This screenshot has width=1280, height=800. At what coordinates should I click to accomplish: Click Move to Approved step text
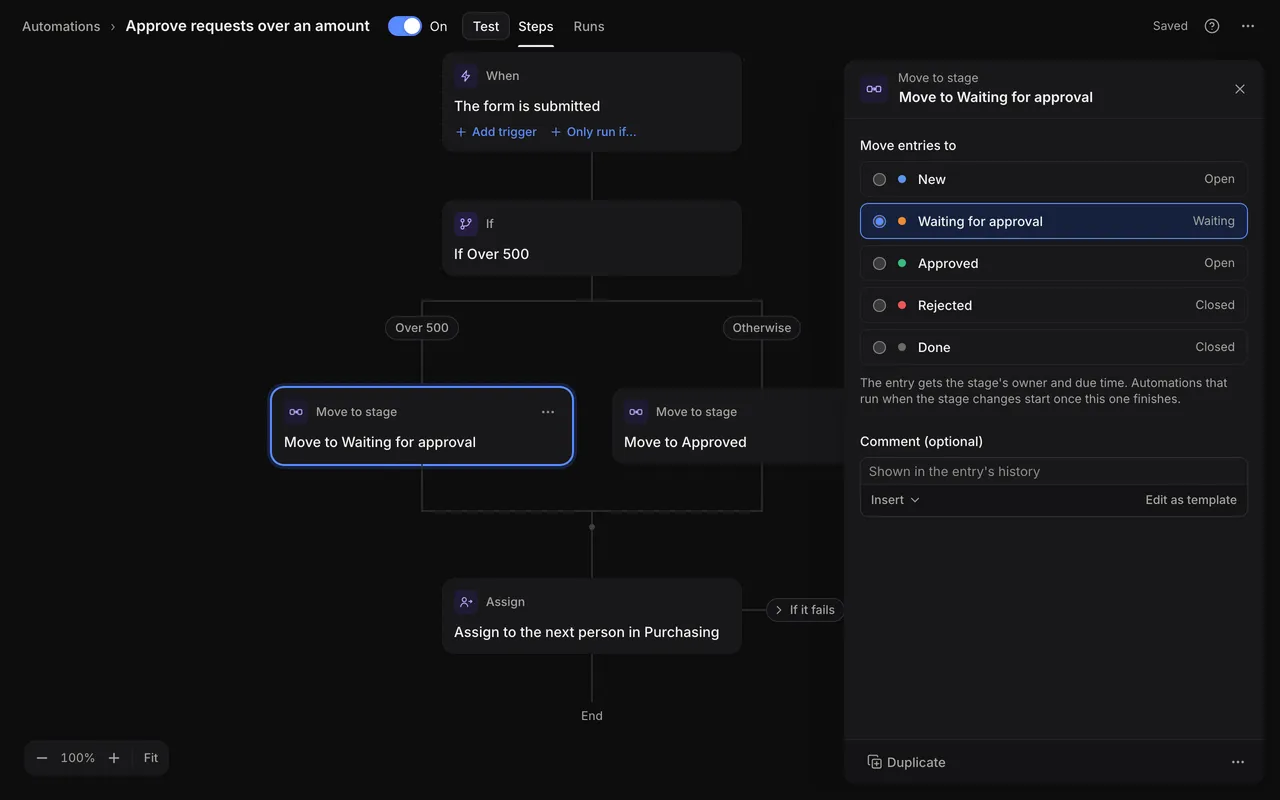pyautogui.click(x=685, y=442)
